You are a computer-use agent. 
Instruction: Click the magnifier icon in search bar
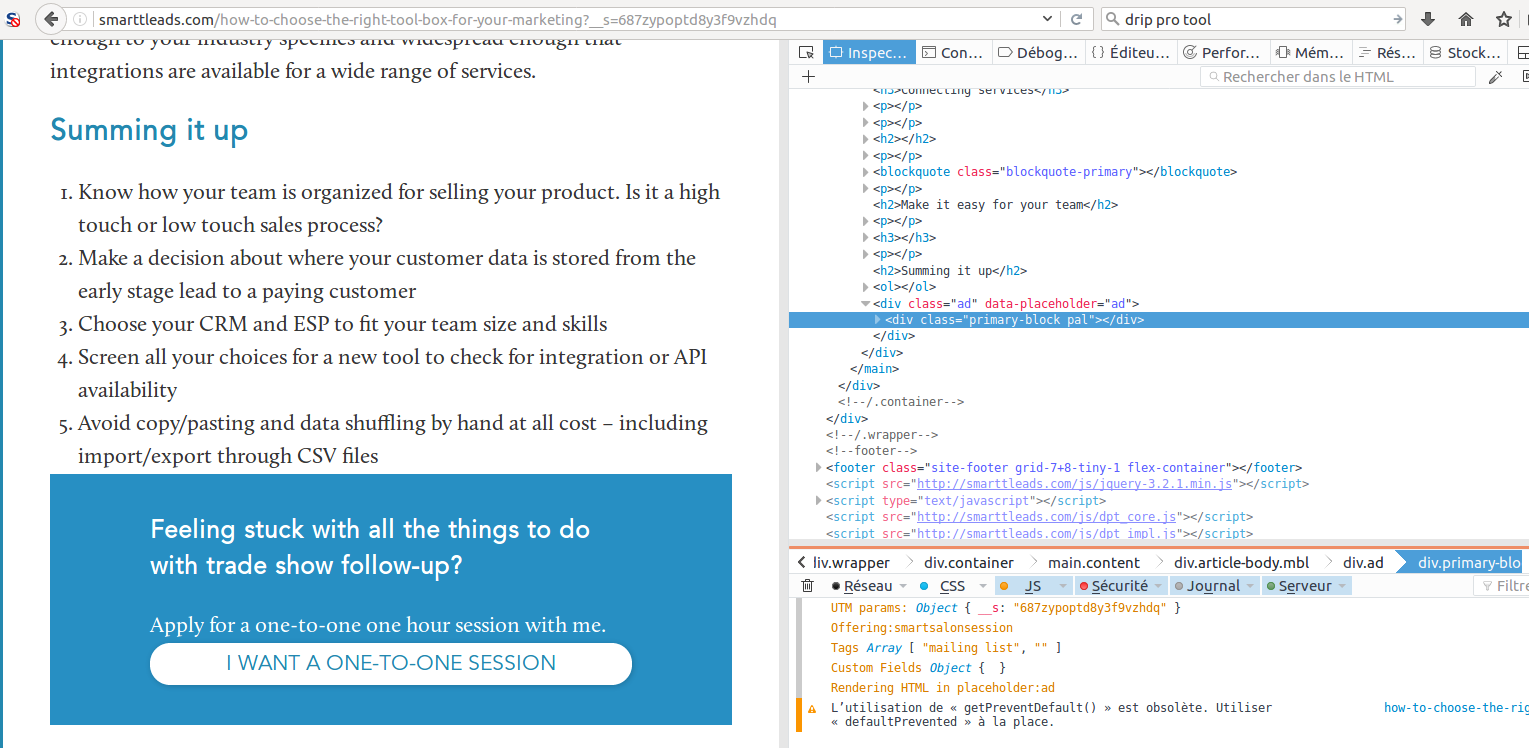point(1112,19)
